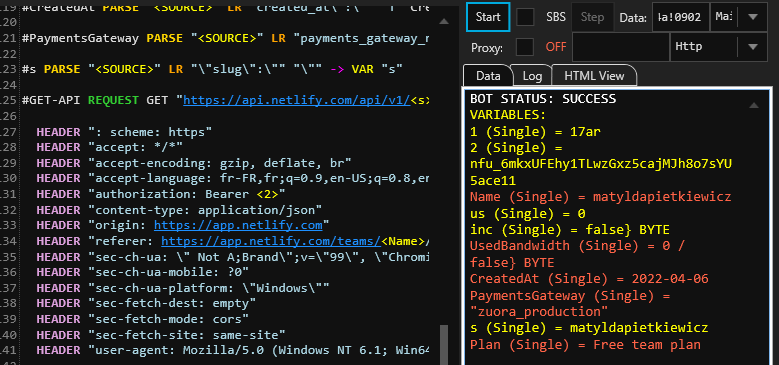Click the '#PaymentsGateway PARSE' code line
779x365 pixels.
tap(225, 39)
